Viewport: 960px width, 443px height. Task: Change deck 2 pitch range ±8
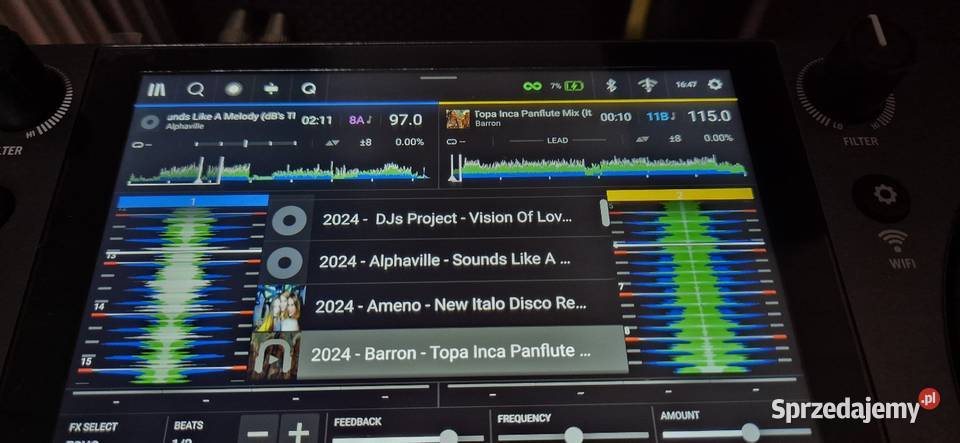[675, 138]
